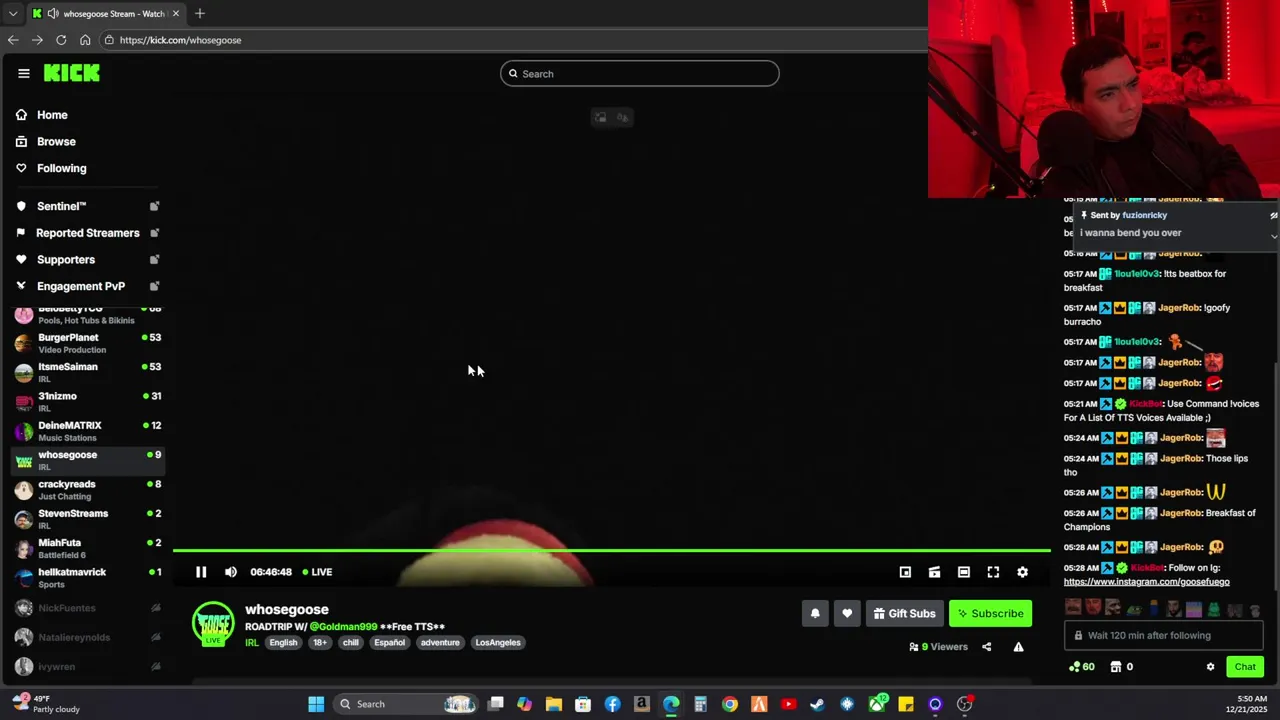Click the green Chat send button
The width and height of the screenshot is (1280, 720).
(x=1245, y=667)
